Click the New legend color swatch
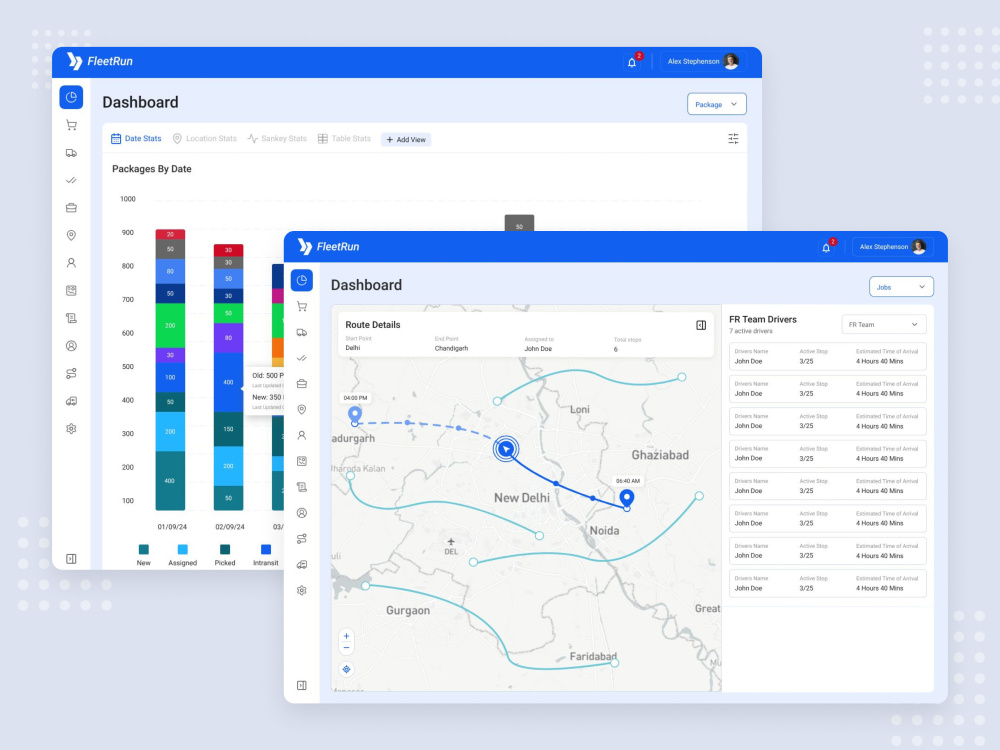Screen dimensions: 1000x750 pos(143,549)
